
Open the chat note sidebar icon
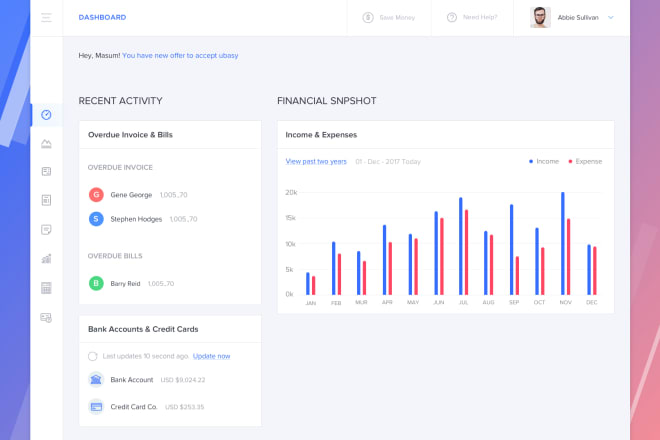tap(46, 229)
